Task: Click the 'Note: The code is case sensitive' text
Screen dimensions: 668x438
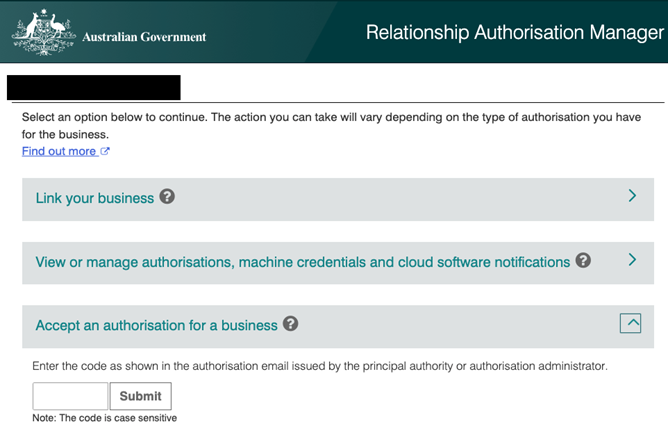Action: (104, 418)
